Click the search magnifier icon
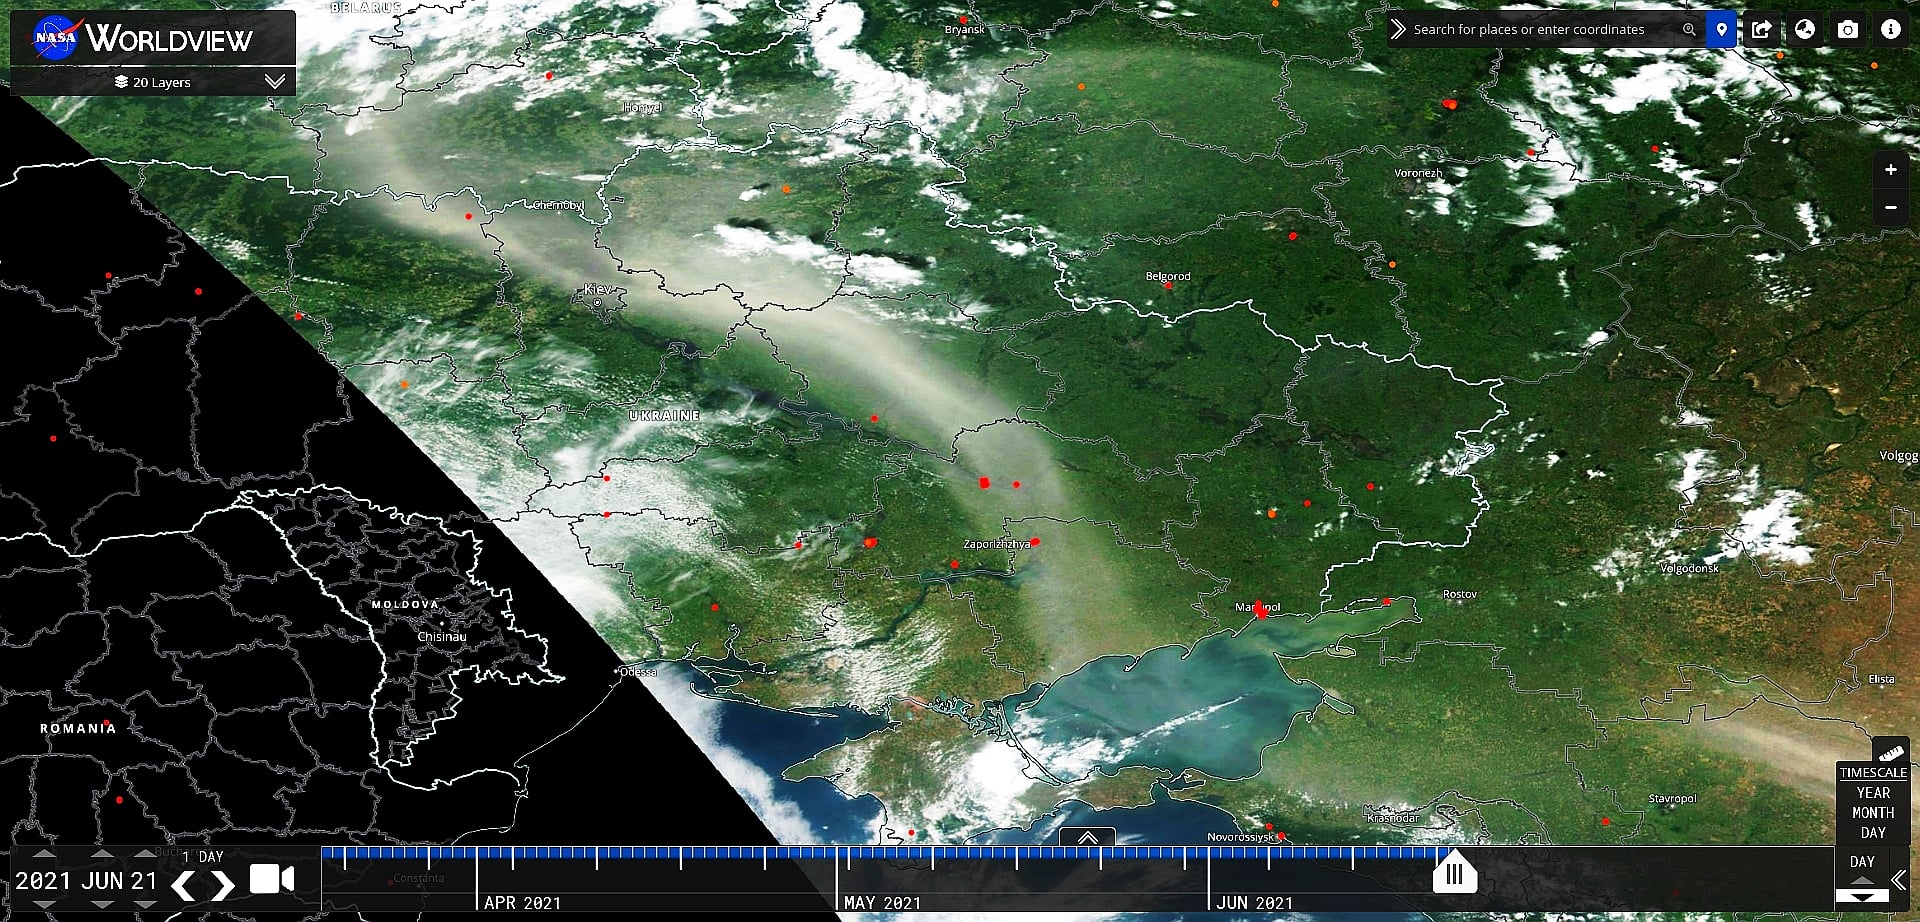The width and height of the screenshot is (1920, 922). pos(1689,30)
